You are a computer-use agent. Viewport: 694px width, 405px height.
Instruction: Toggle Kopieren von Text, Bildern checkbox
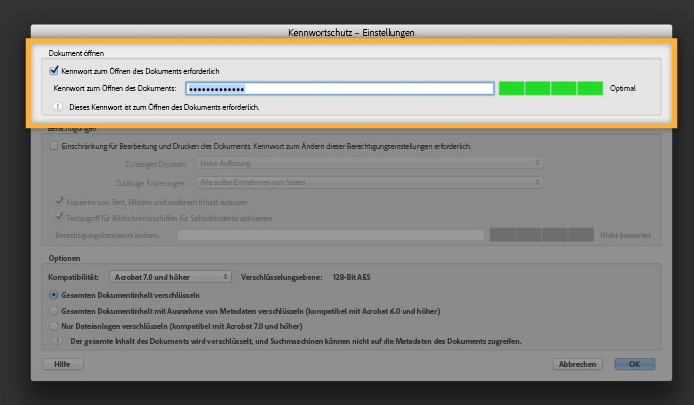[x=59, y=201]
